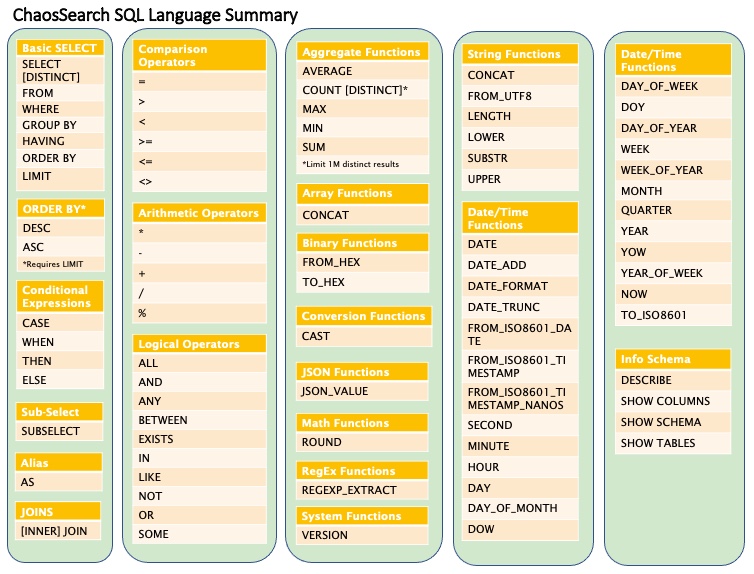Select the 'HAVING' keyword row
The height and width of the screenshot is (574, 754).
pos(60,141)
